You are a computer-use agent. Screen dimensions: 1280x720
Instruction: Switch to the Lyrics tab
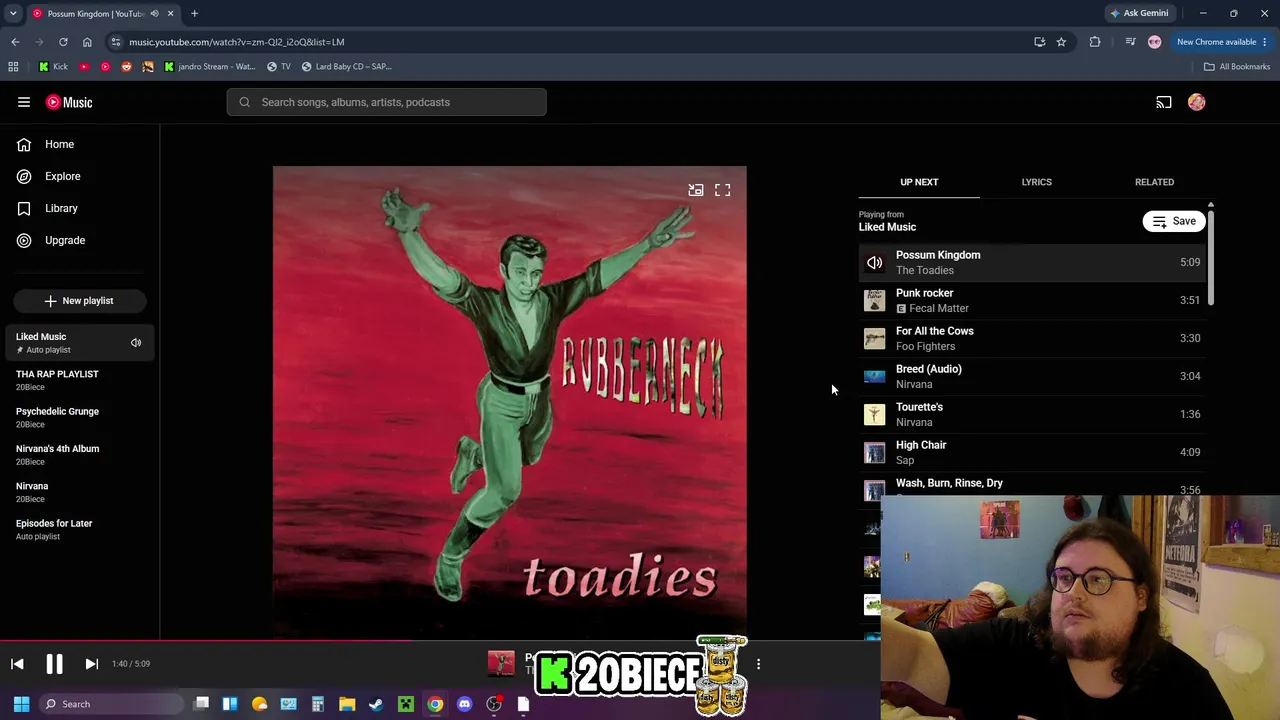point(1037,182)
